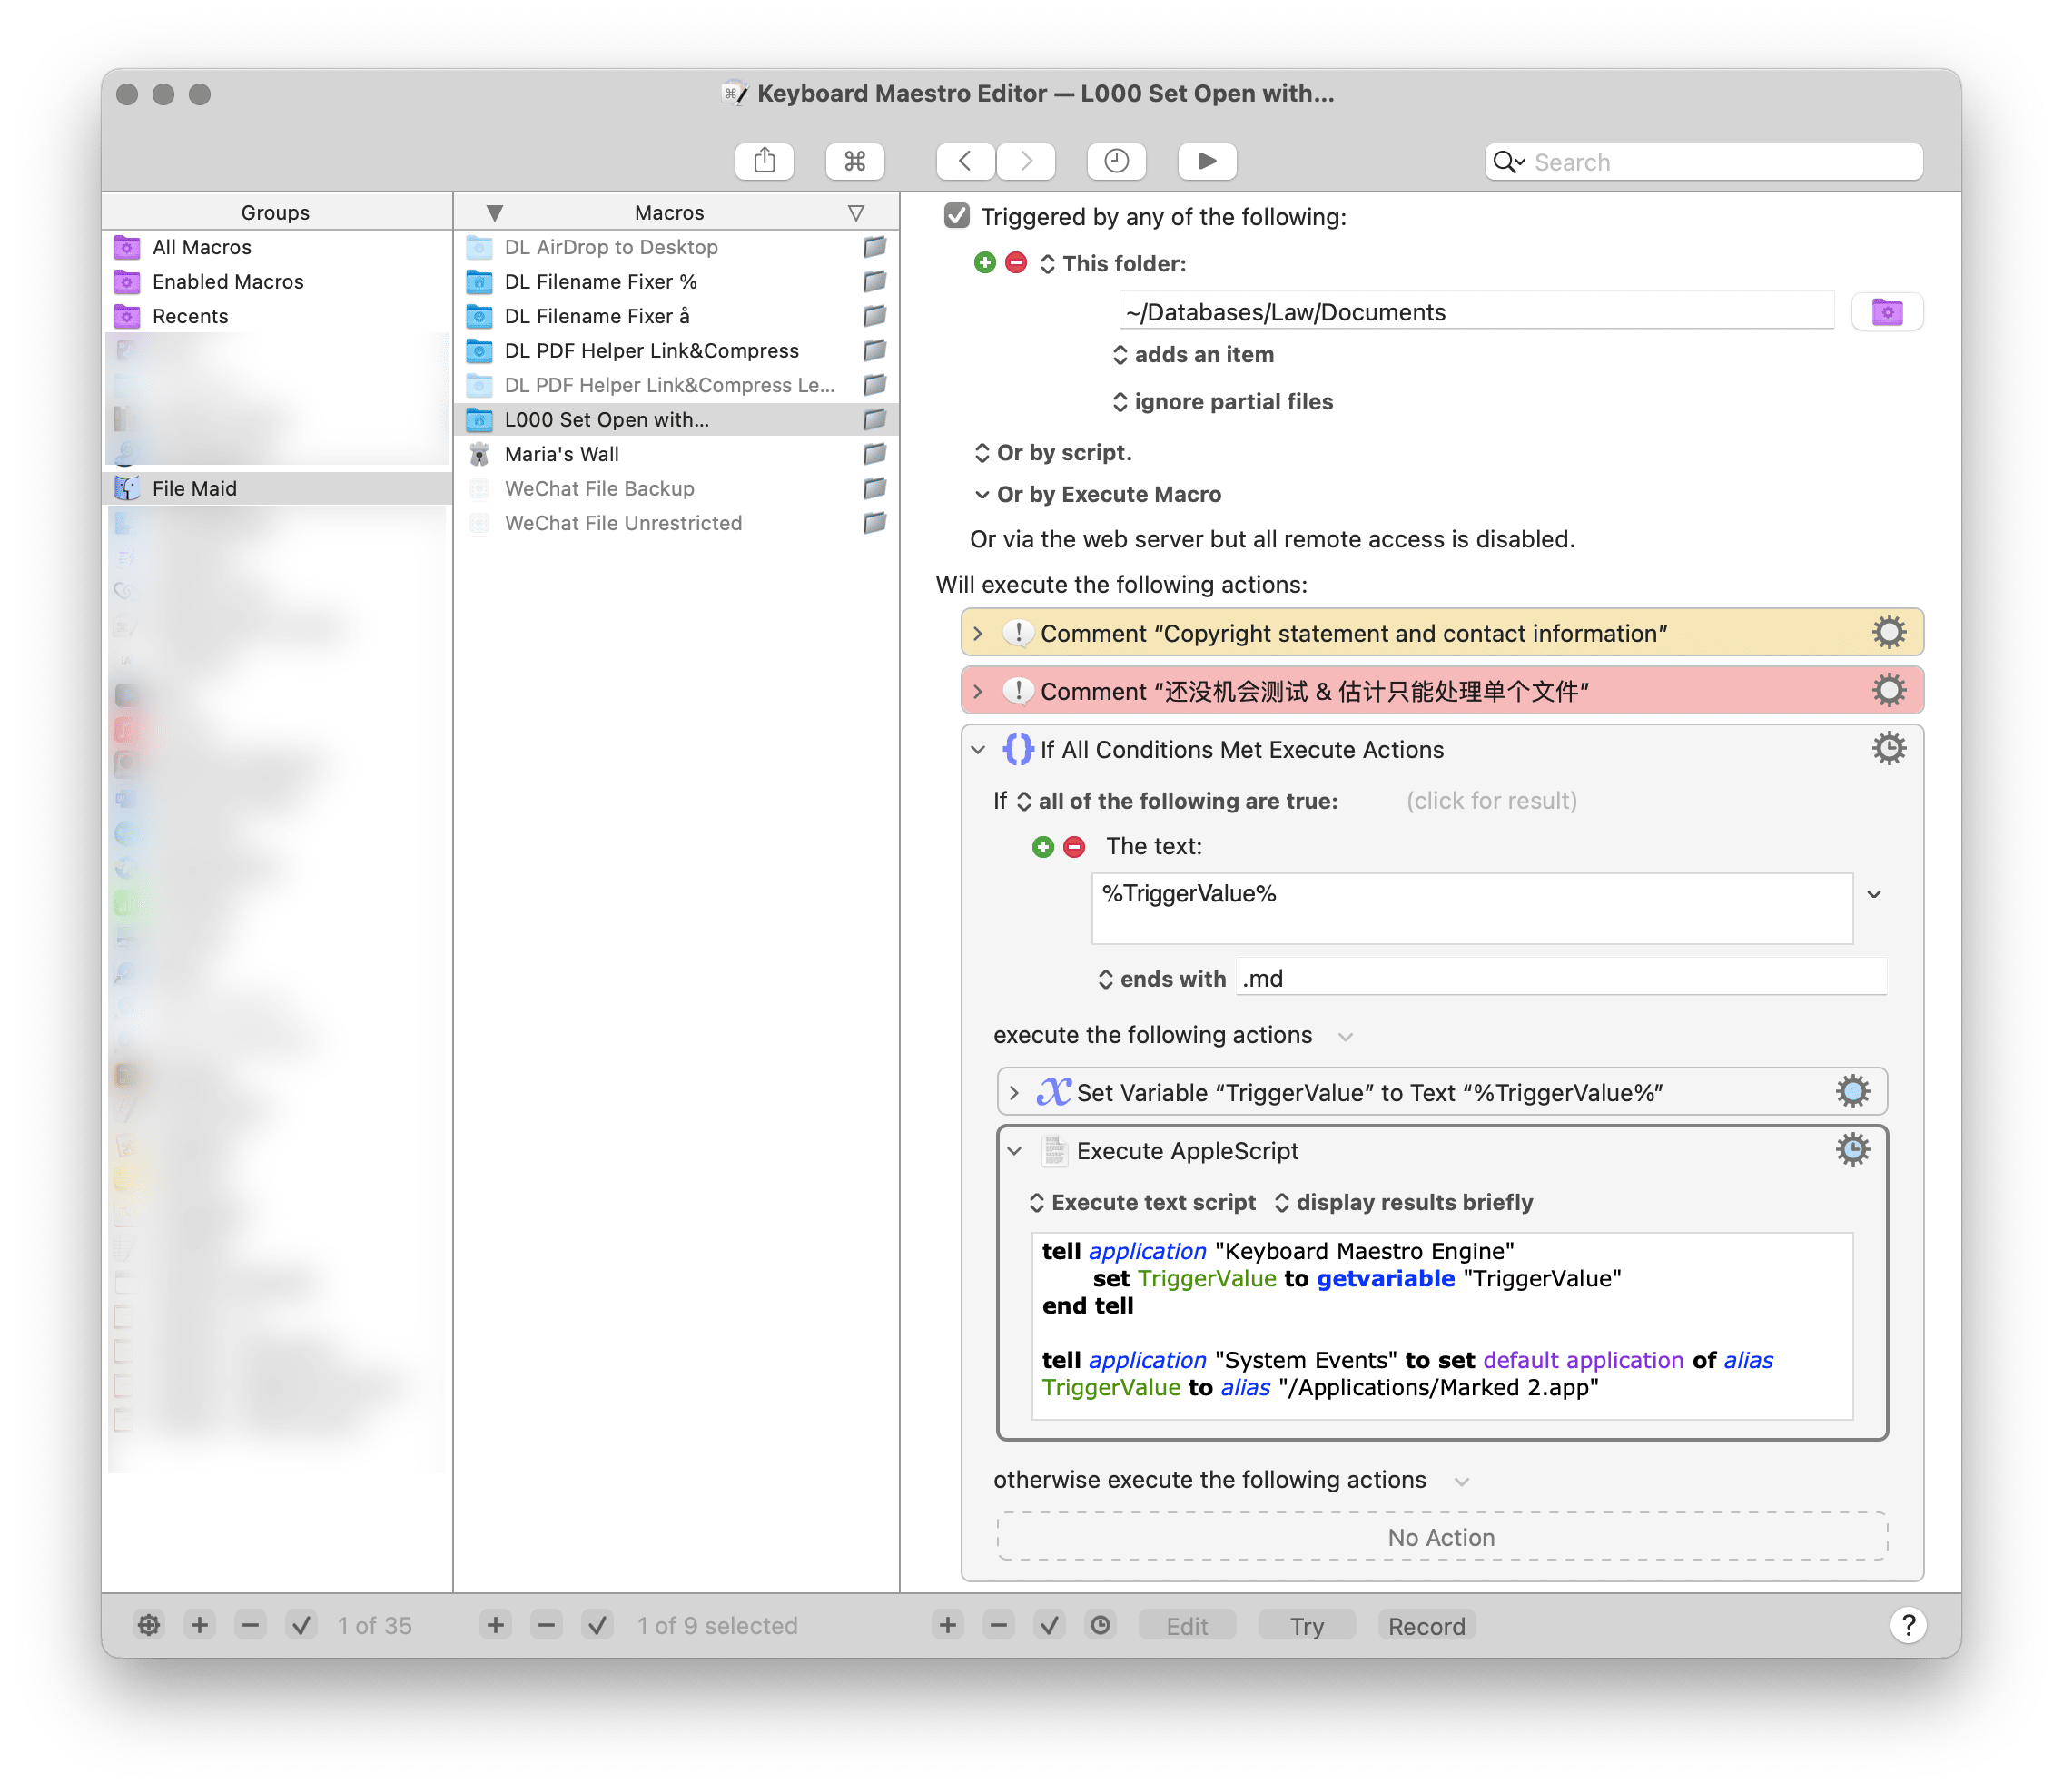This screenshot has width=2063, height=1792.
Task: Open groups gear menu in bottom bar
Action: click(x=149, y=1625)
